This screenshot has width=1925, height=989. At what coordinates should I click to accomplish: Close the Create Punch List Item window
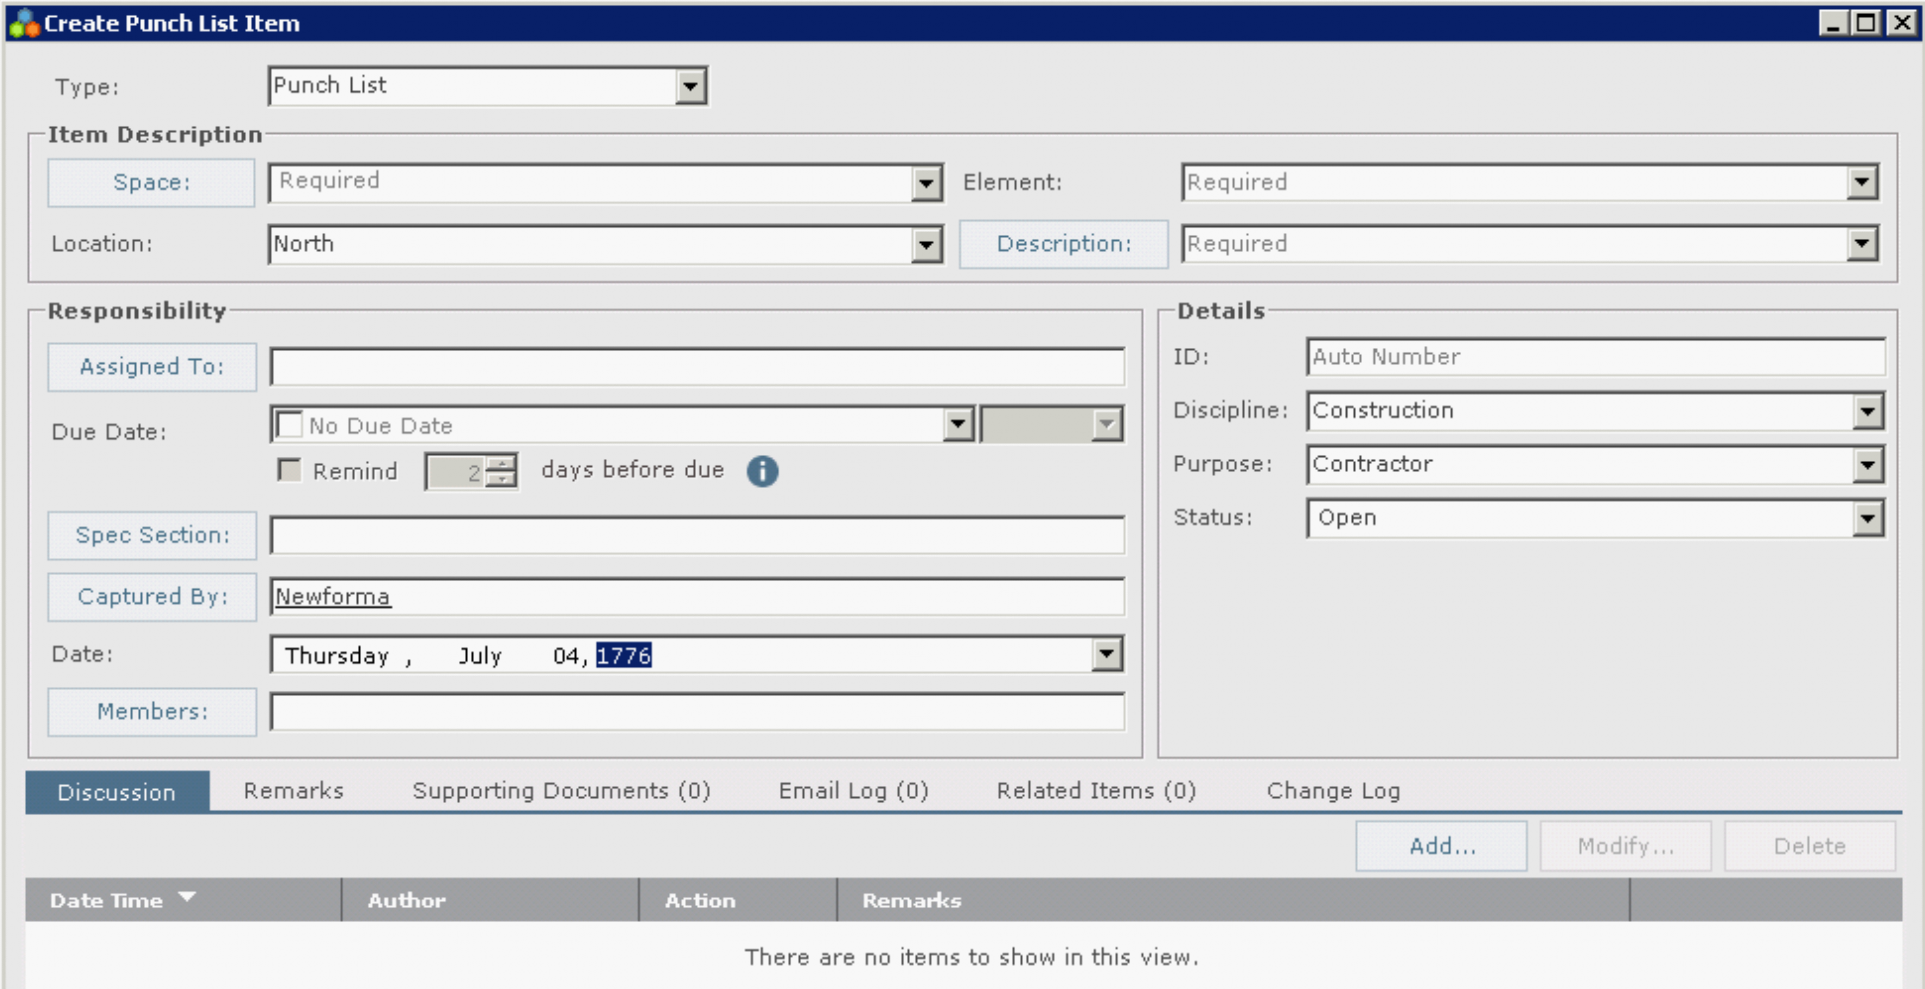pos(1901,23)
